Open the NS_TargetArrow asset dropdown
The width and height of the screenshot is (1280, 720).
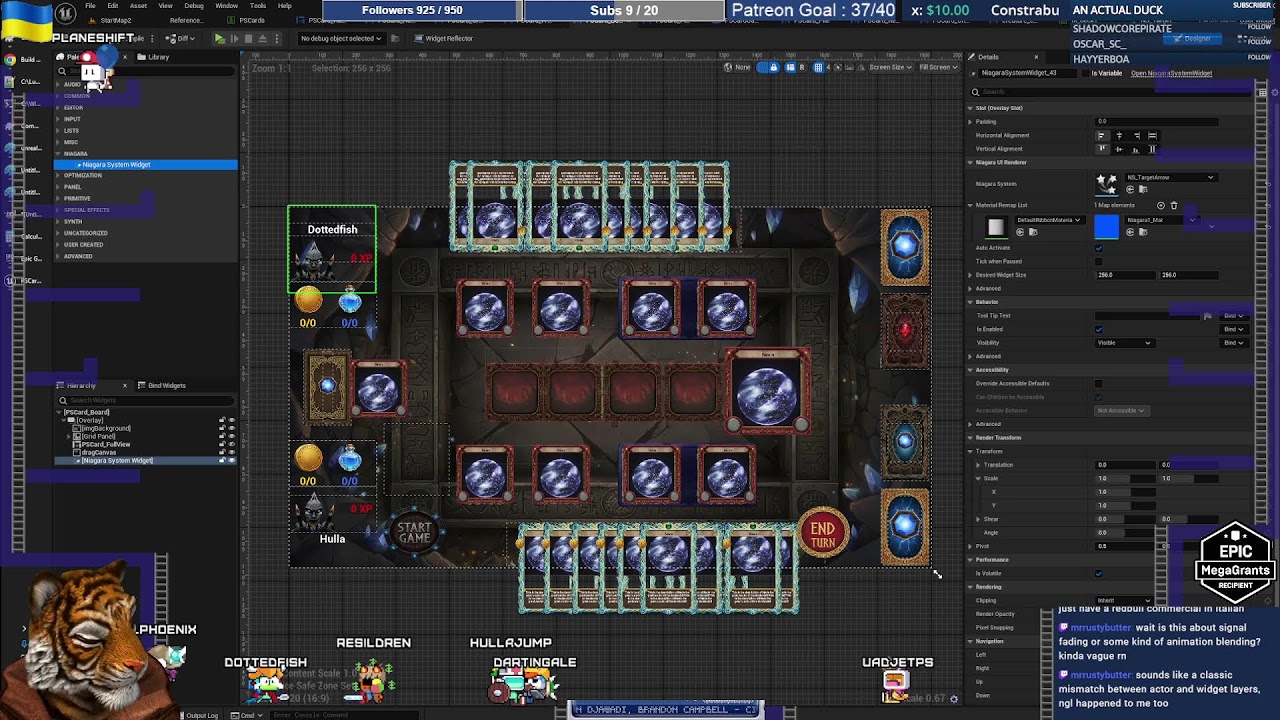pos(1171,178)
